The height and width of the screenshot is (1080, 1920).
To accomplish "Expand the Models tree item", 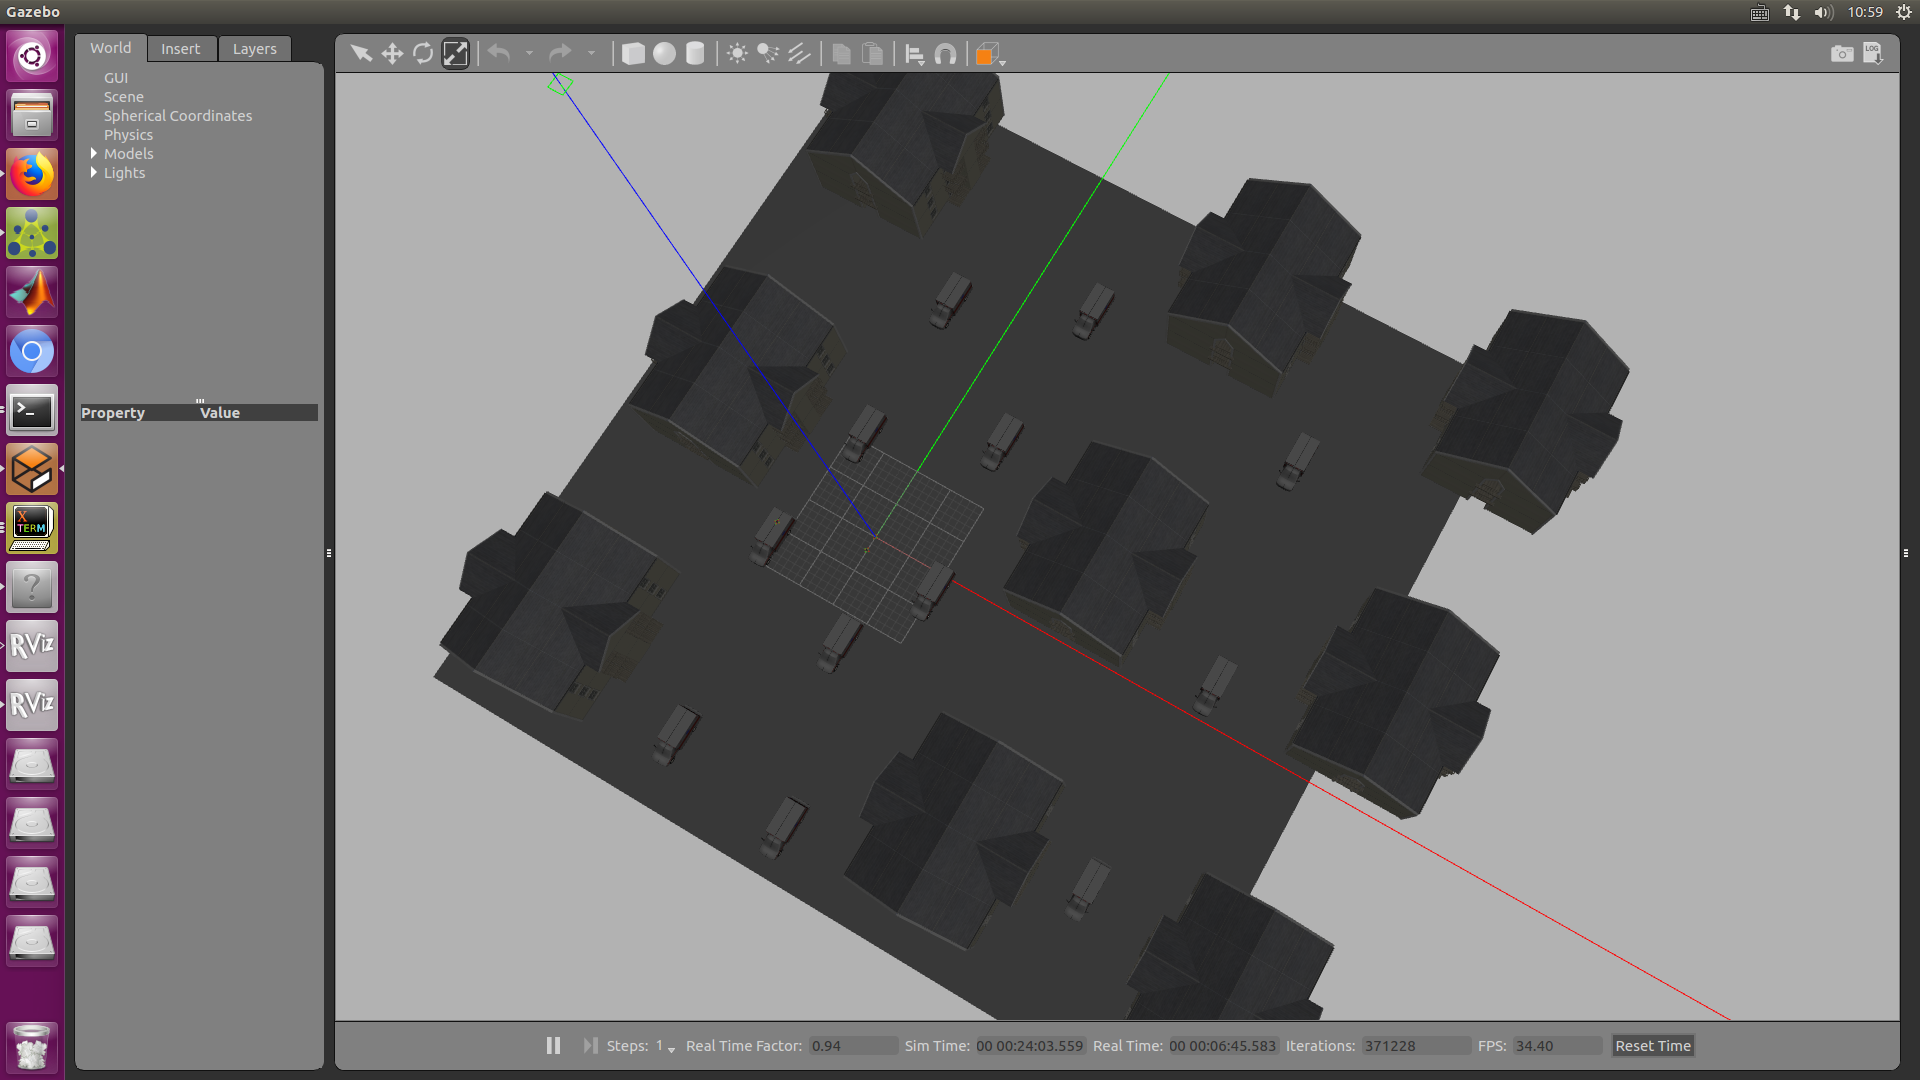I will [x=94, y=153].
